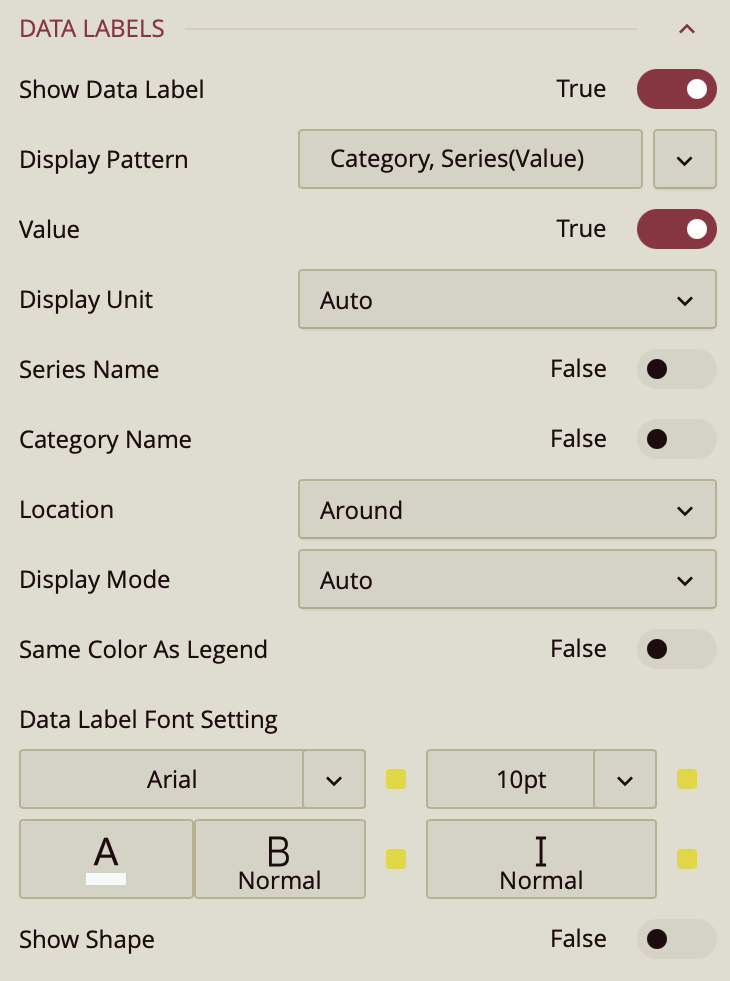This screenshot has width=730, height=981.
Task: Disable the Show Data Label toggle
Action: (x=676, y=89)
